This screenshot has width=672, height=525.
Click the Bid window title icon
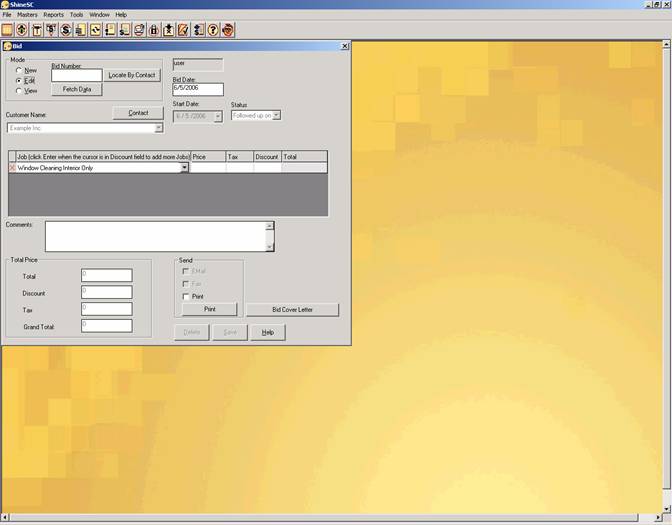[7, 46]
